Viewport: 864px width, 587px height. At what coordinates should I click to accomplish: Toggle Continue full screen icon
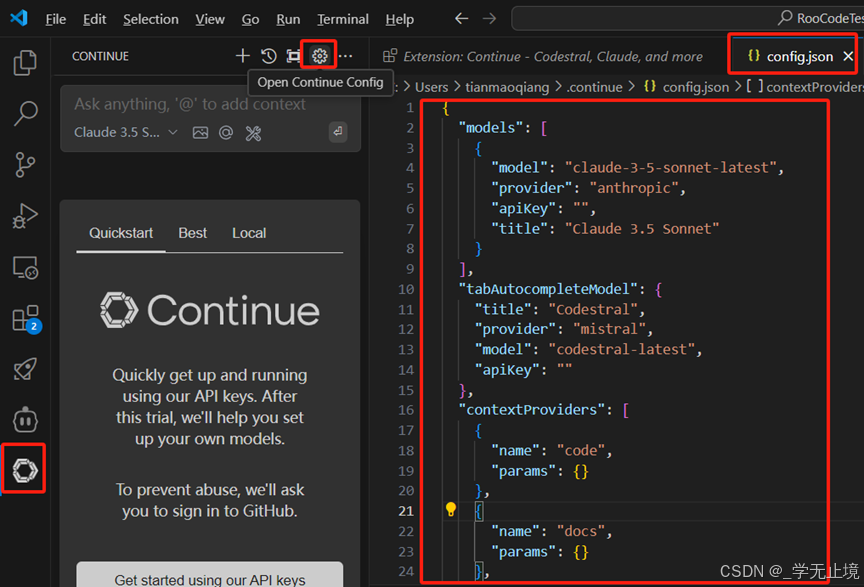pos(293,56)
